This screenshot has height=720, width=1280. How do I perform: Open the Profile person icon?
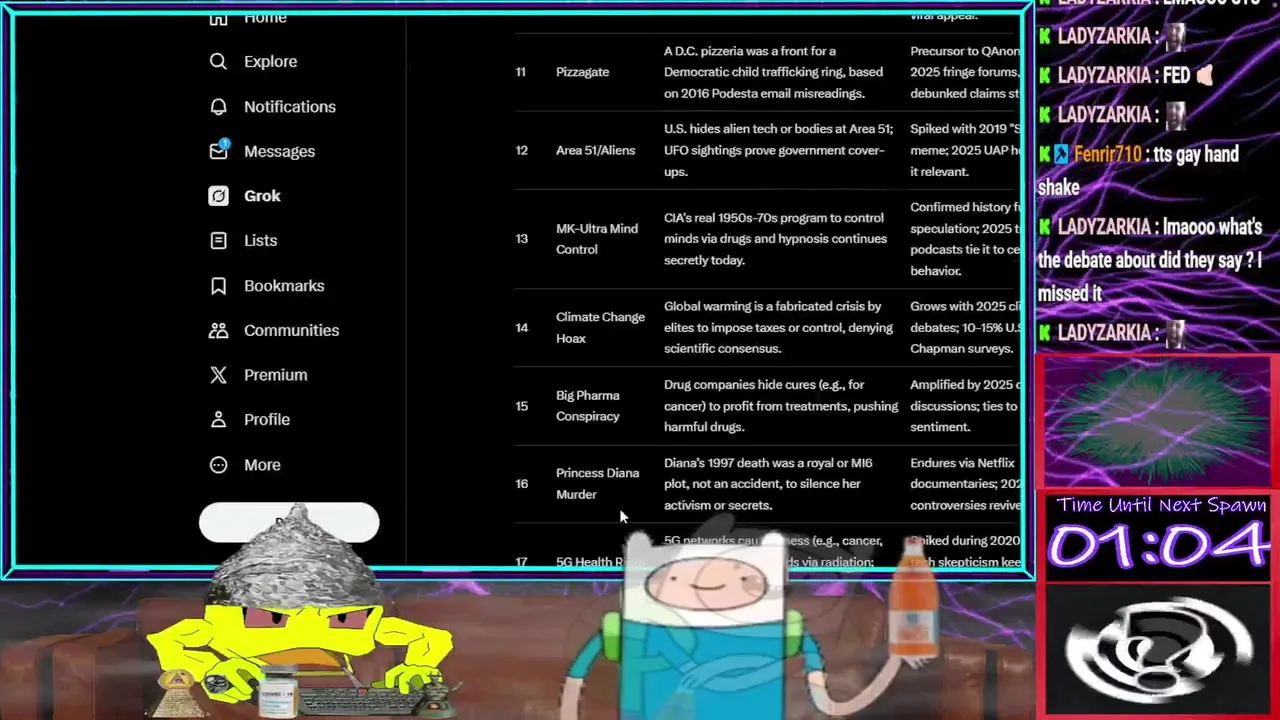218,419
